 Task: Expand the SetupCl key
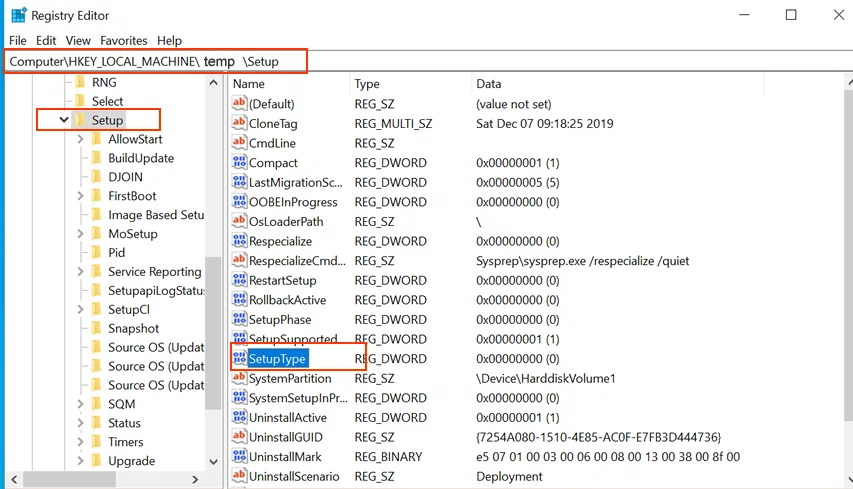coord(81,309)
